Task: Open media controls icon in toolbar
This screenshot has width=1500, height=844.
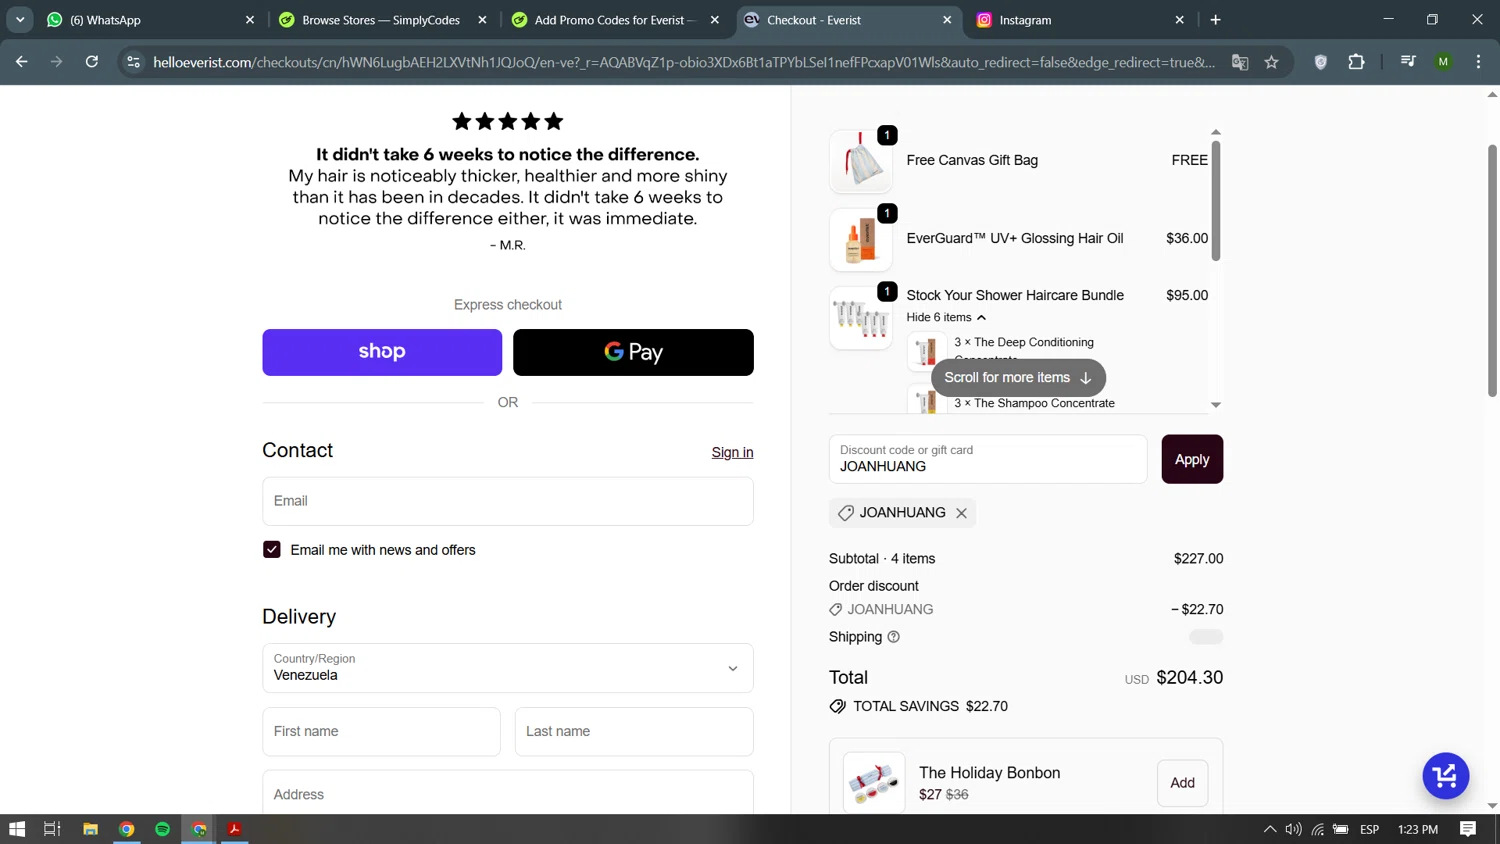Action: (1408, 62)
